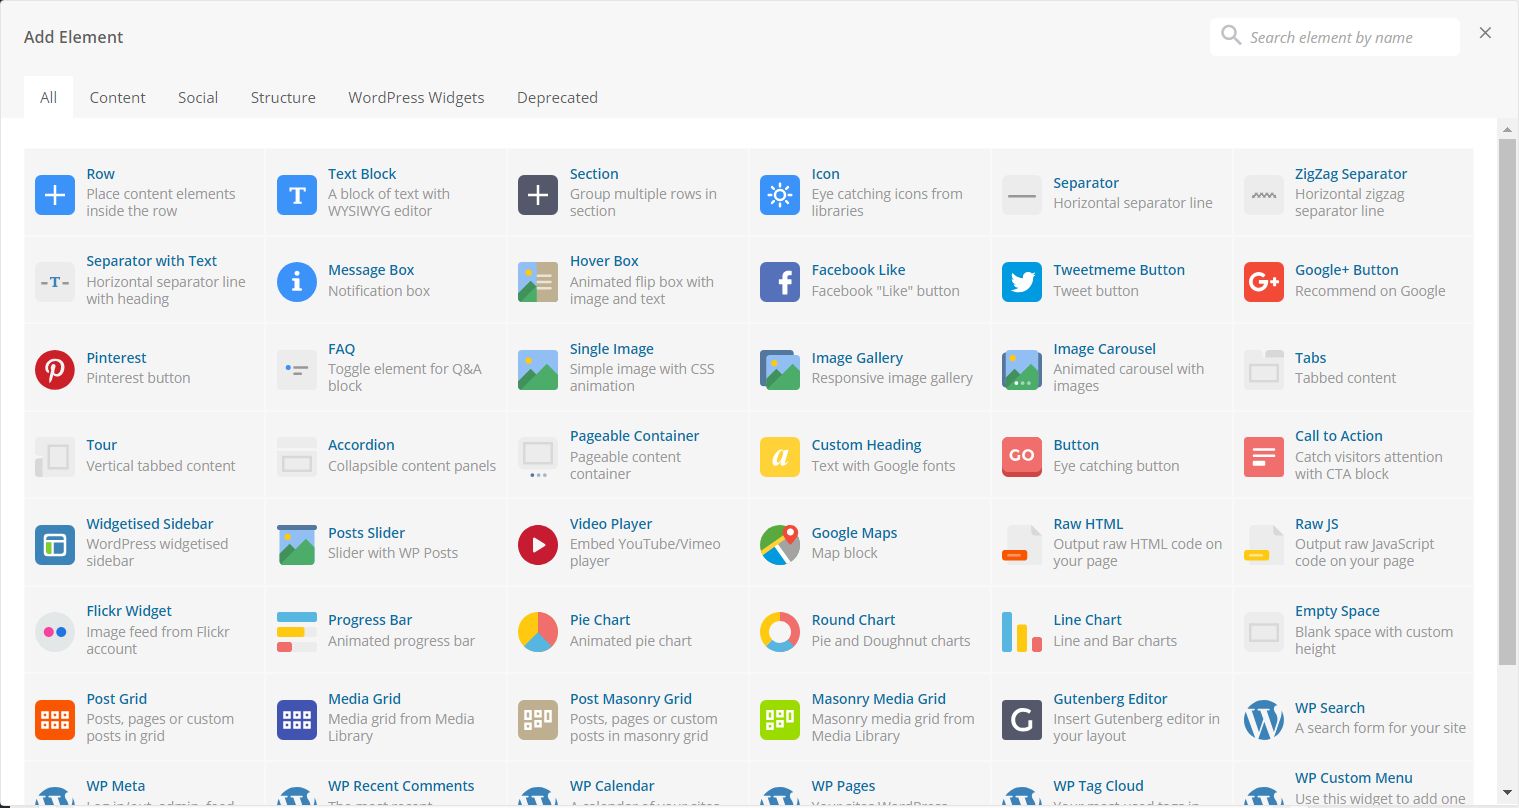Insert the Posts Slider element
This screenshot has height=808, width=1519.
pos(386,543)
